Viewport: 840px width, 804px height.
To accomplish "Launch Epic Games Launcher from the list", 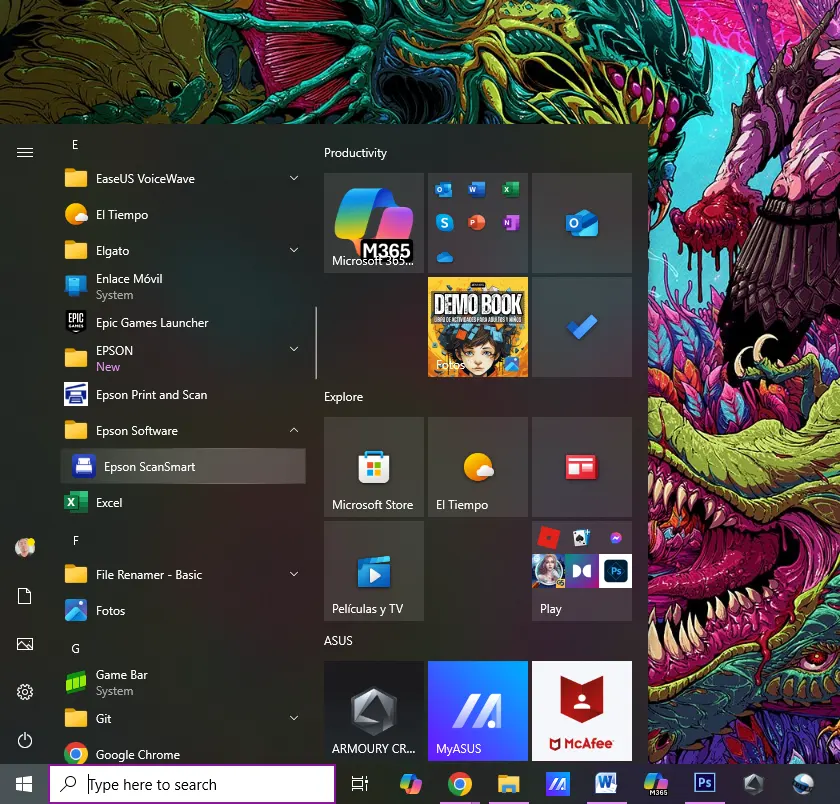I will (x=183, y=322).
